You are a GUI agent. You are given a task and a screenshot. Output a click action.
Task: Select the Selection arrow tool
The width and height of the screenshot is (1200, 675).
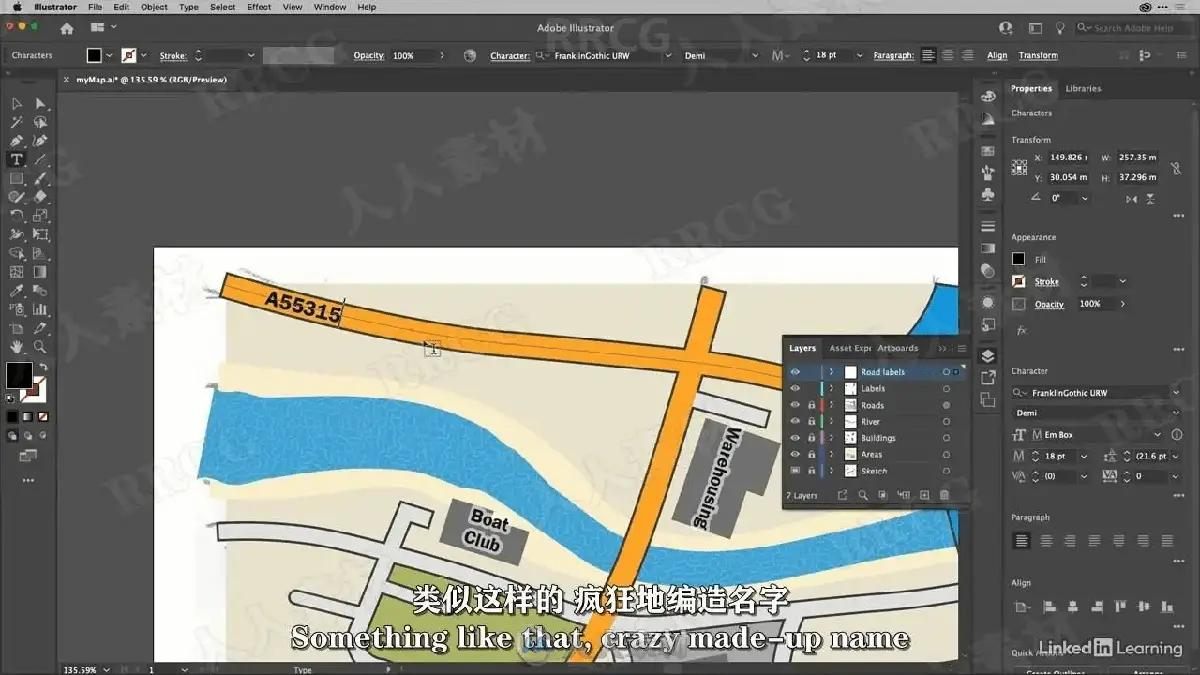pos(16,104)
